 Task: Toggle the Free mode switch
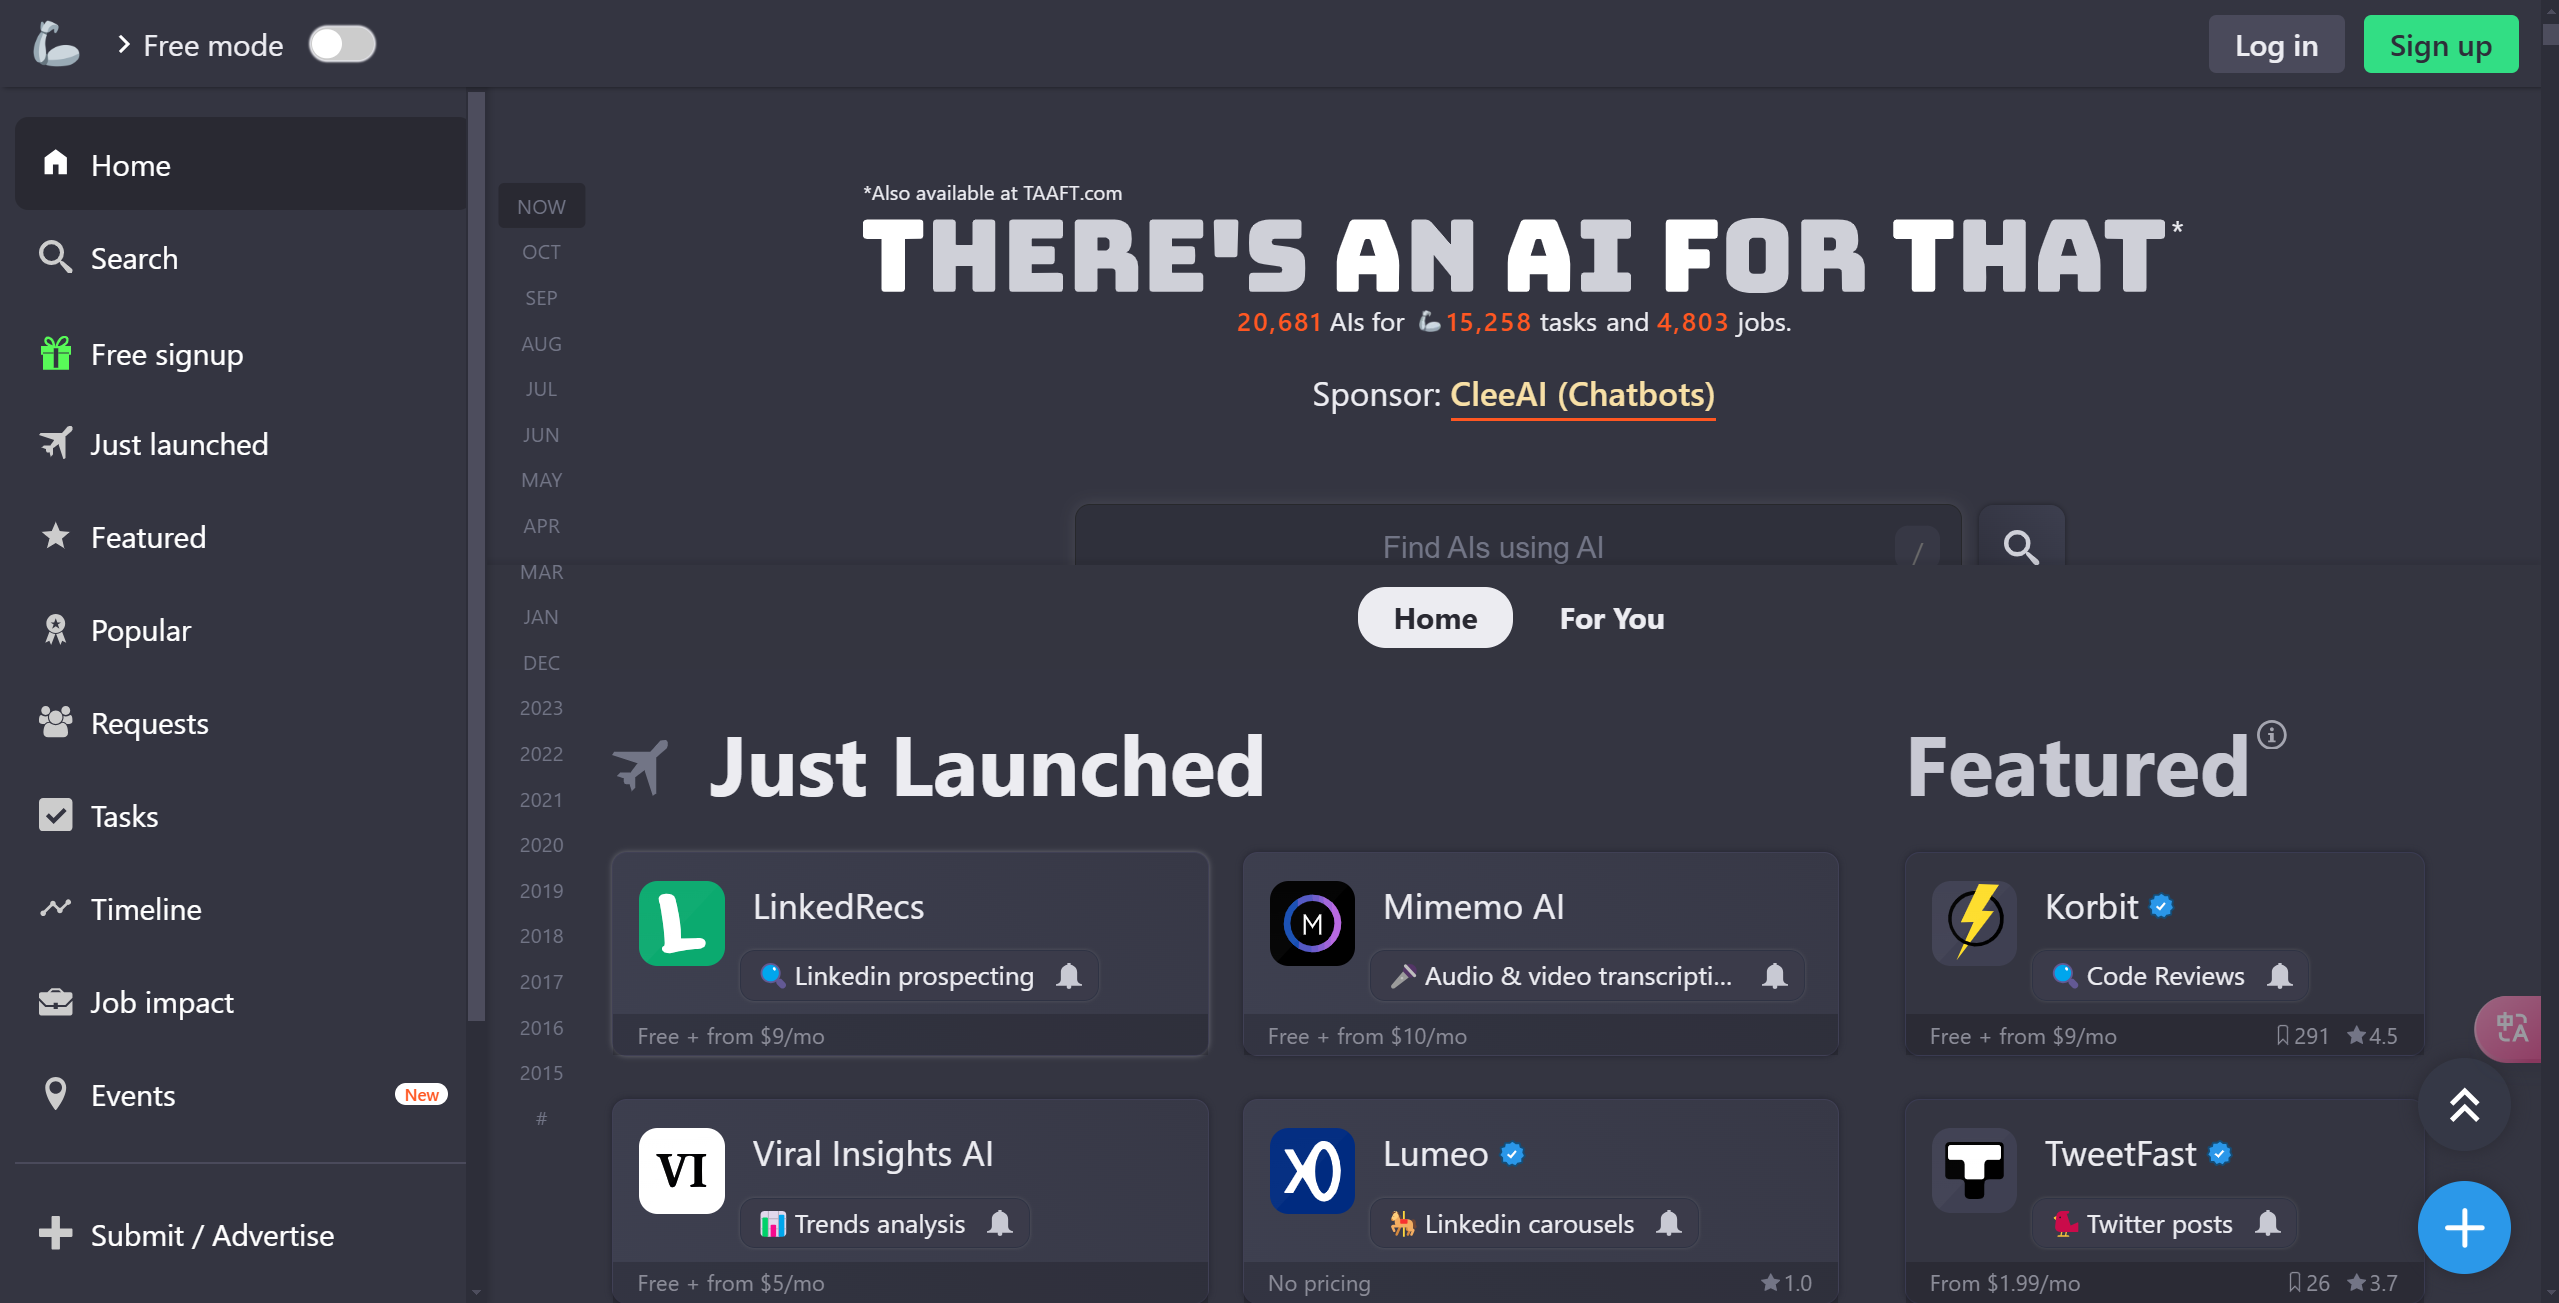point(342,44)
